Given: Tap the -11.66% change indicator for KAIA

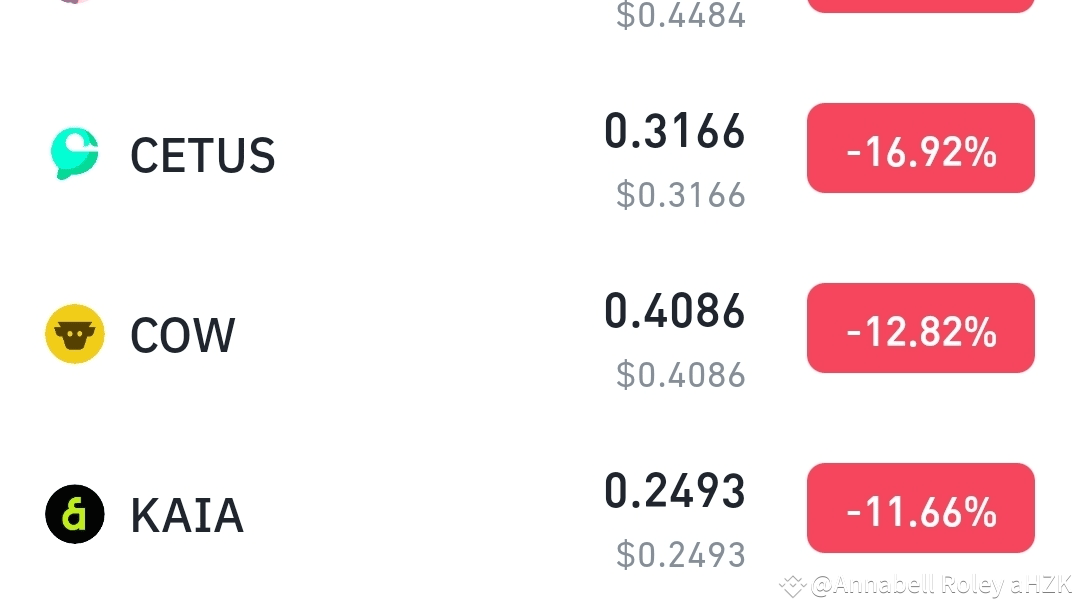Looking at the screenshot, I should [x=920, y=508].
